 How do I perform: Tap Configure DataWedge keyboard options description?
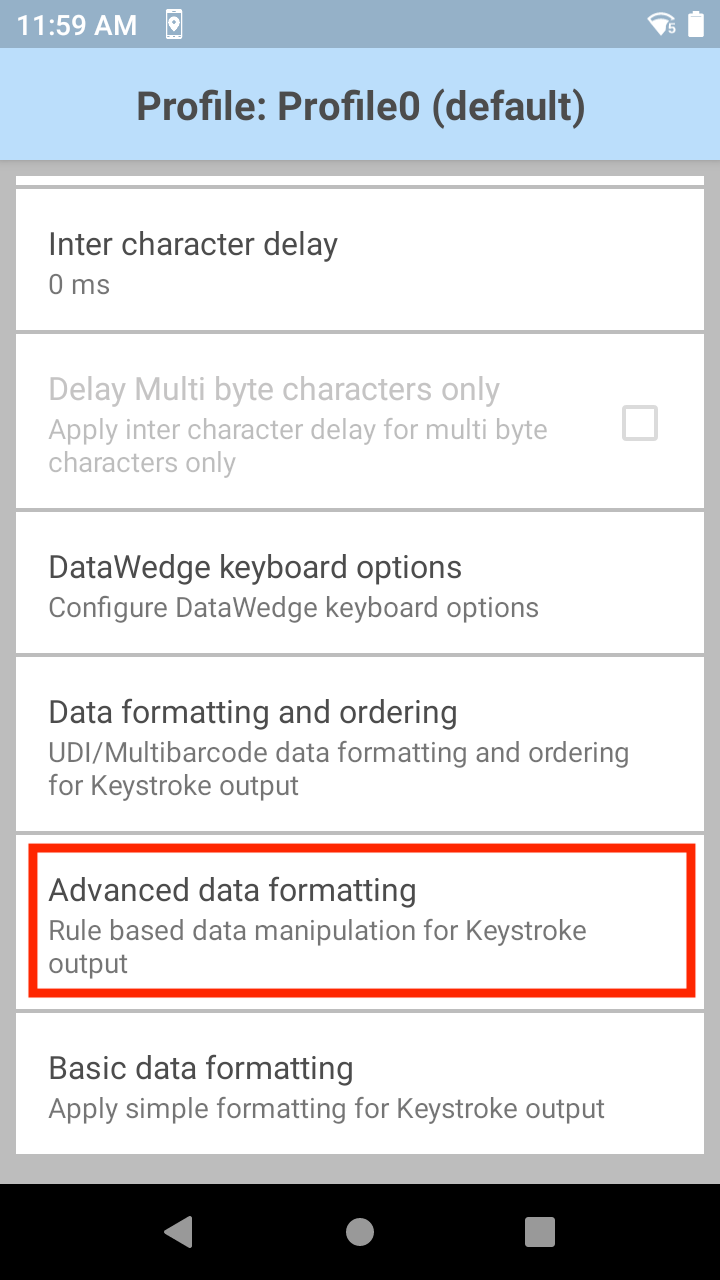pyautogui.click(x=293, y=608)
